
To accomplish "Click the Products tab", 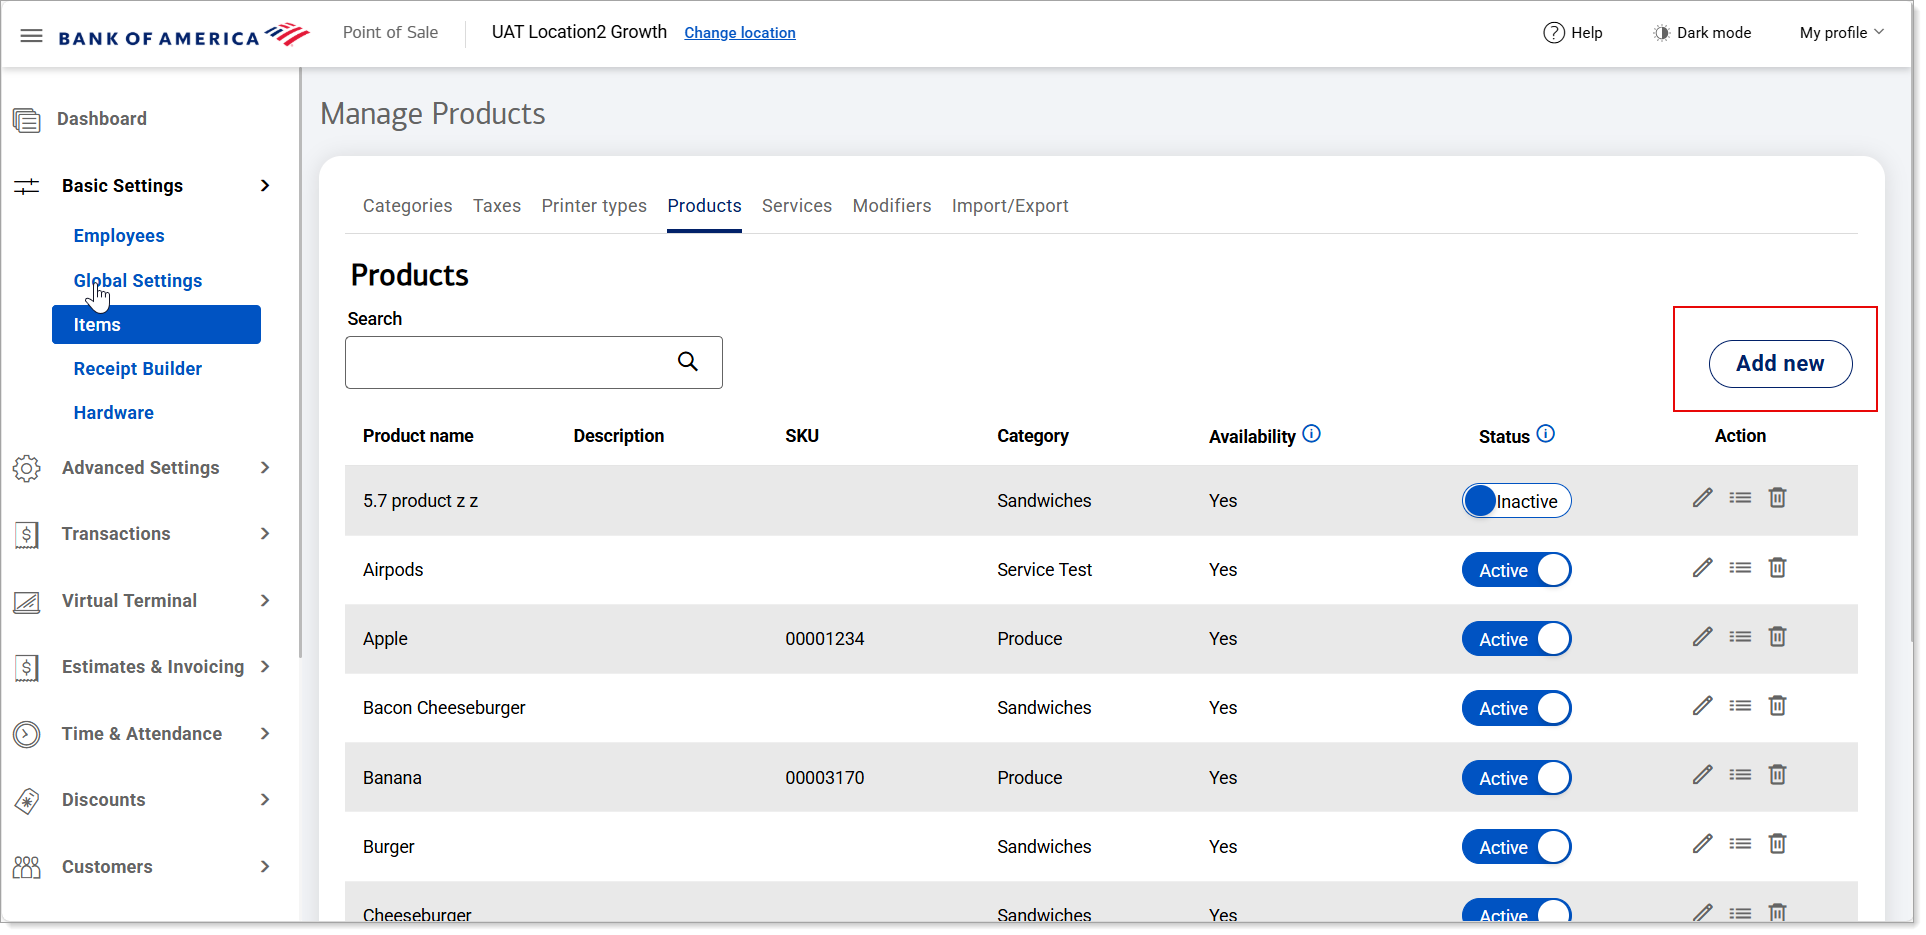I will pyautogui.click(x=705, y=206).
